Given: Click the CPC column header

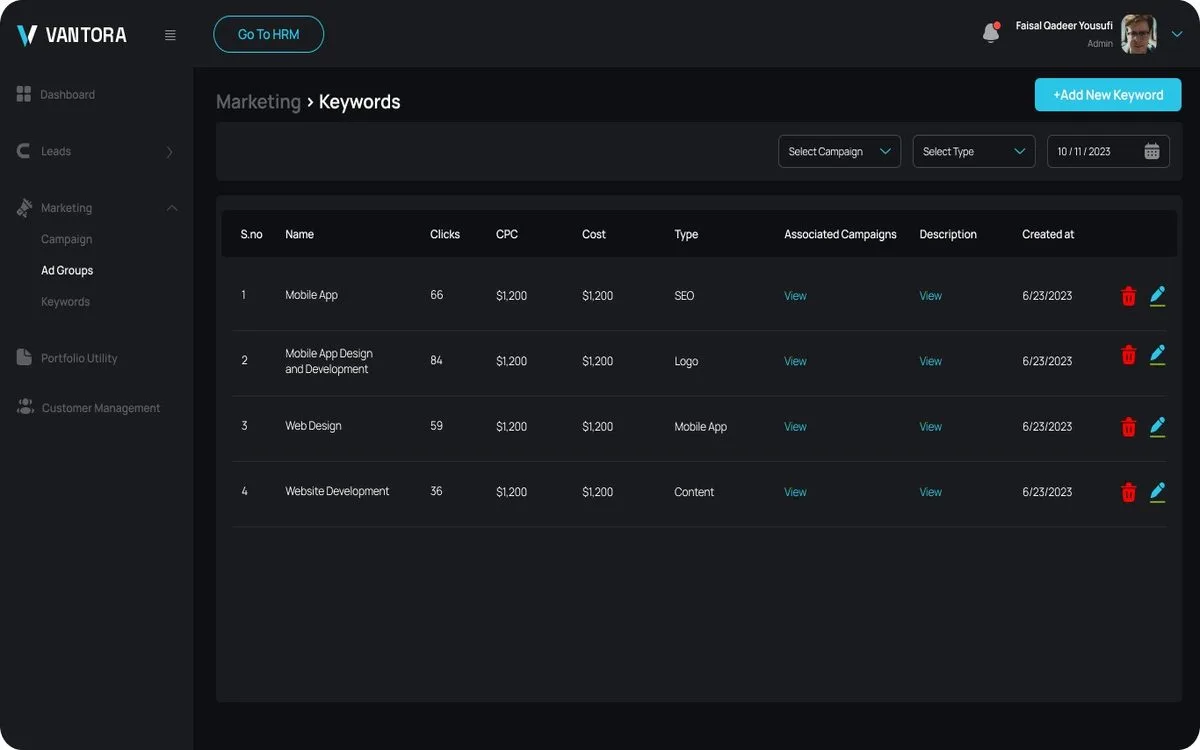Looking at the screenshot, I should (507, 234).
